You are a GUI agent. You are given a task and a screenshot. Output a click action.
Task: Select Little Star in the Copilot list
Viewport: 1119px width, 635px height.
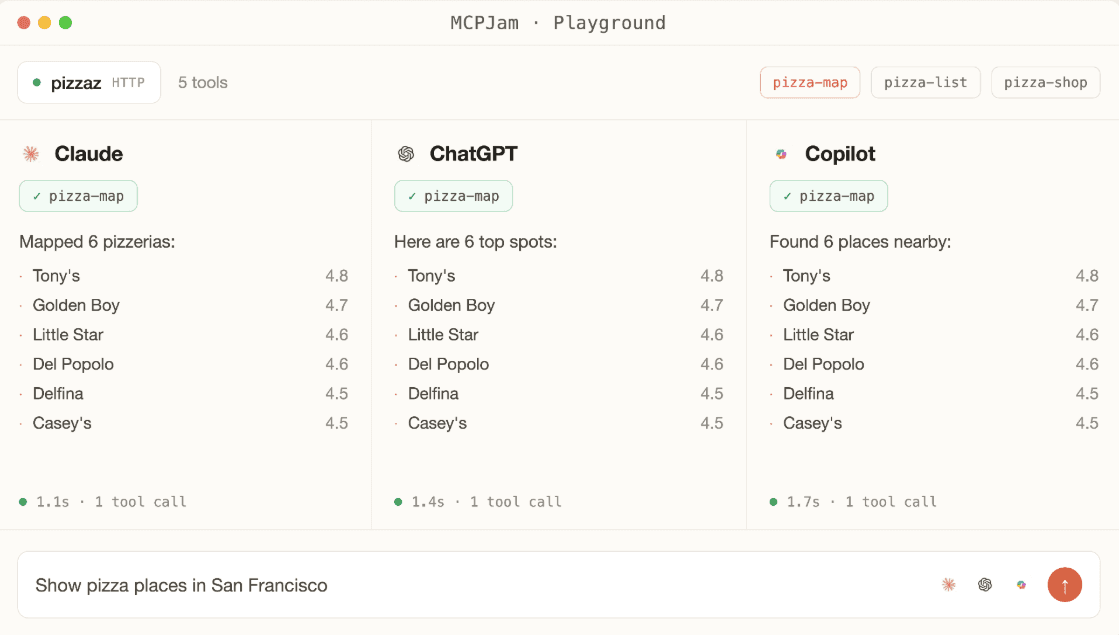[819, 335]
